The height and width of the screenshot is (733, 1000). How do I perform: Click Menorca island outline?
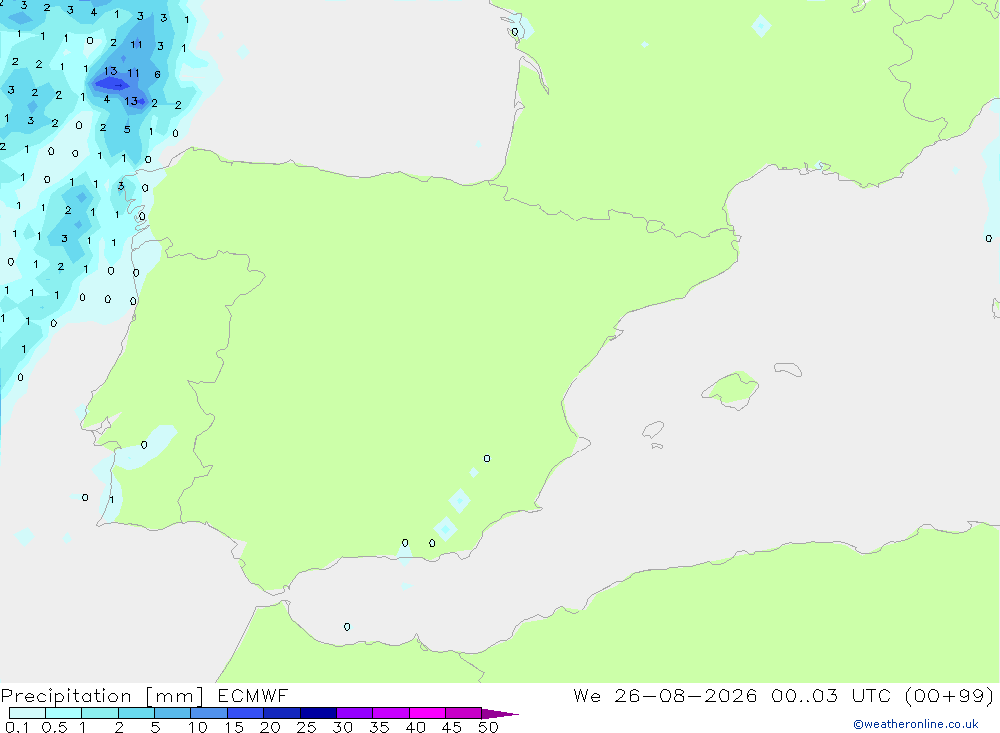coord(788,369)
